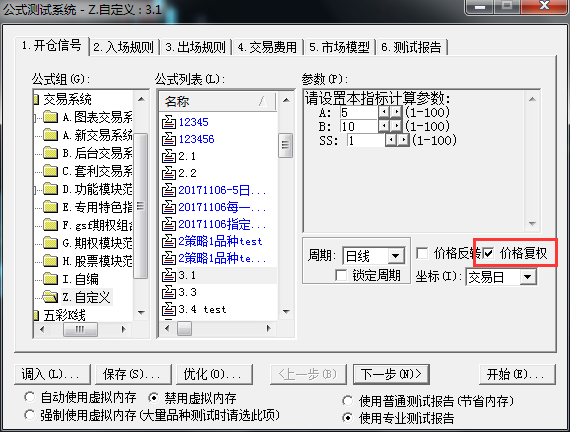Click the folder icon for E.专用特色指
Screen dimensions: 570x432
tap(51, 207)
